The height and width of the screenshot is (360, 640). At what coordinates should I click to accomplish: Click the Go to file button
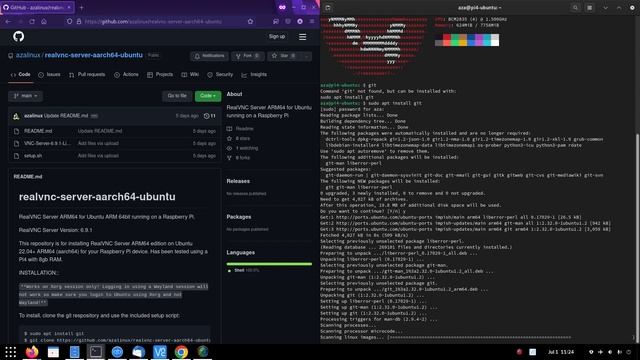point(177,96)
